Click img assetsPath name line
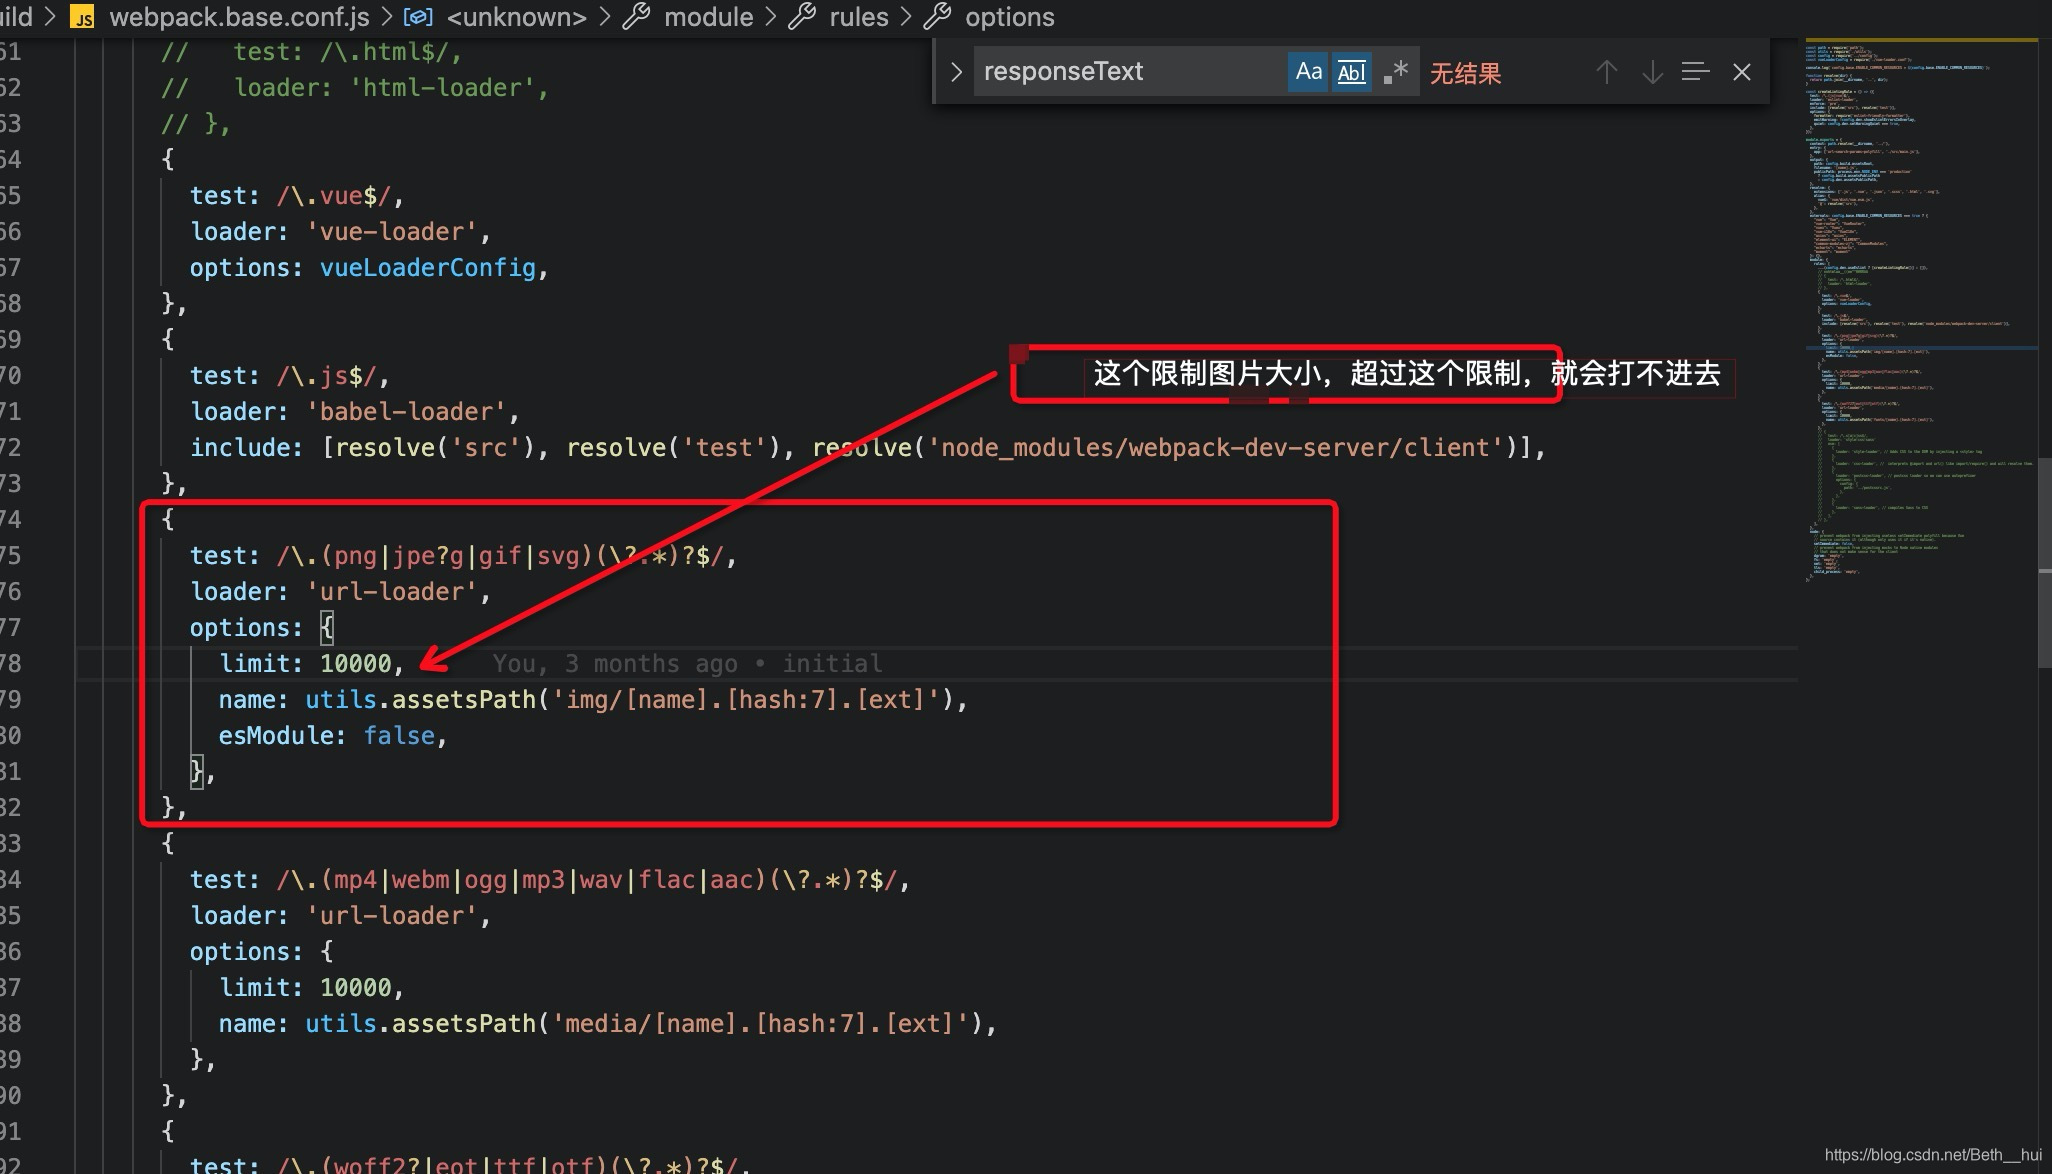The width and height of the screenshot is (2052, 1174). [x=593, y=699]
